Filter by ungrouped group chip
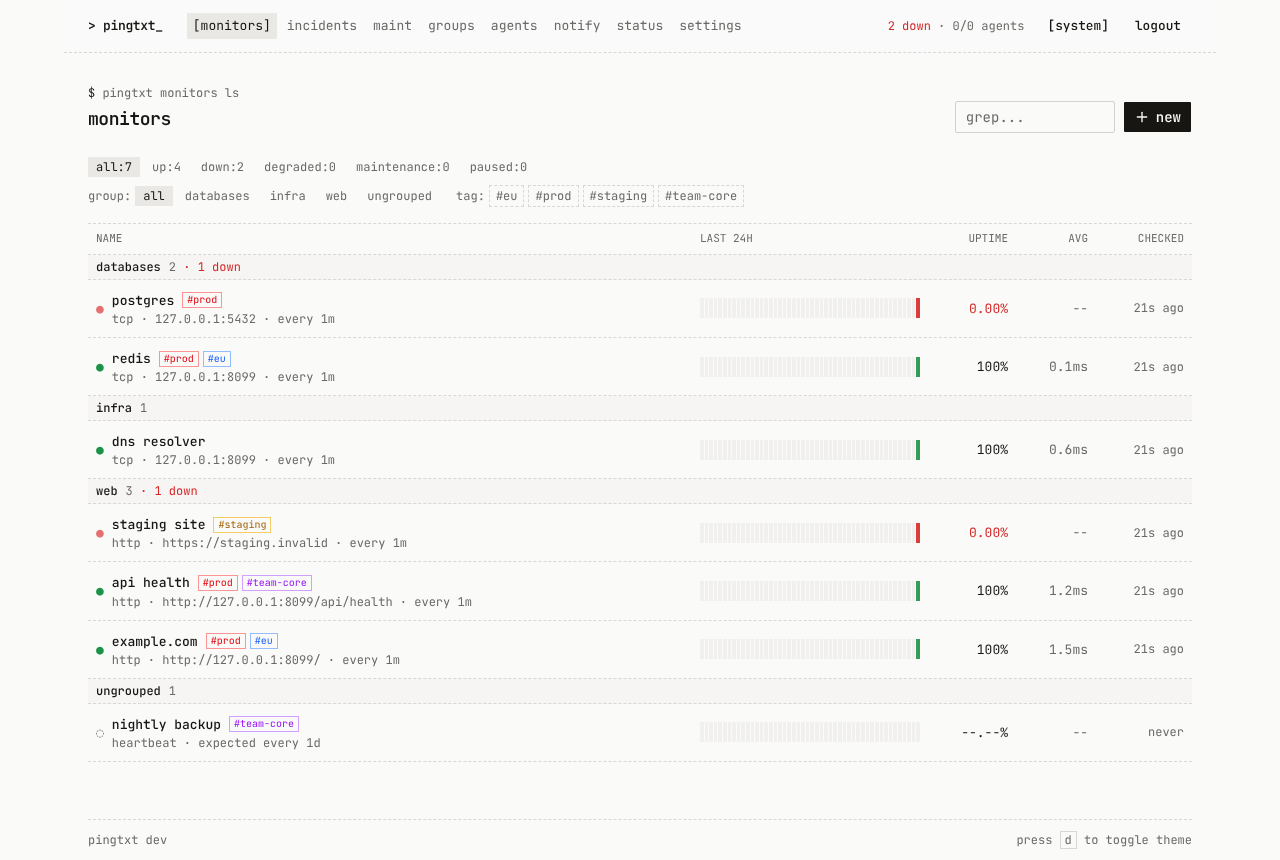The width and height of the screenshot is (1280, 860). [x=400, y=196]
